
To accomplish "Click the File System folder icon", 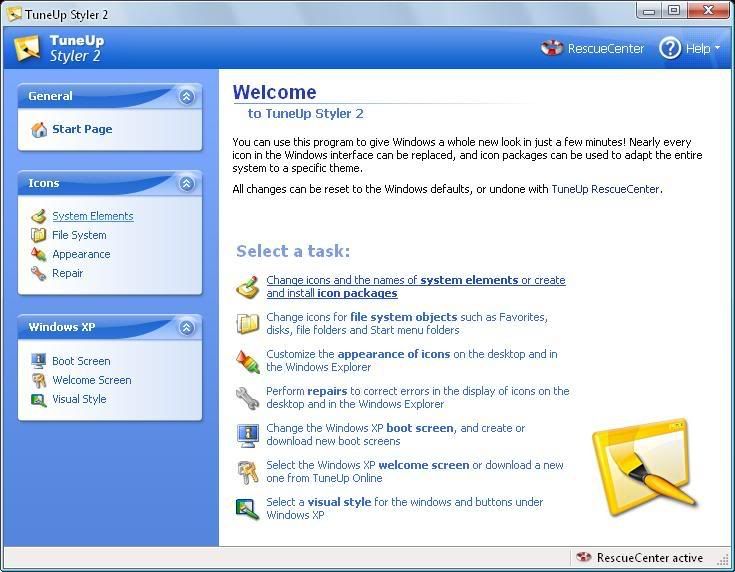I will [39, 235].
